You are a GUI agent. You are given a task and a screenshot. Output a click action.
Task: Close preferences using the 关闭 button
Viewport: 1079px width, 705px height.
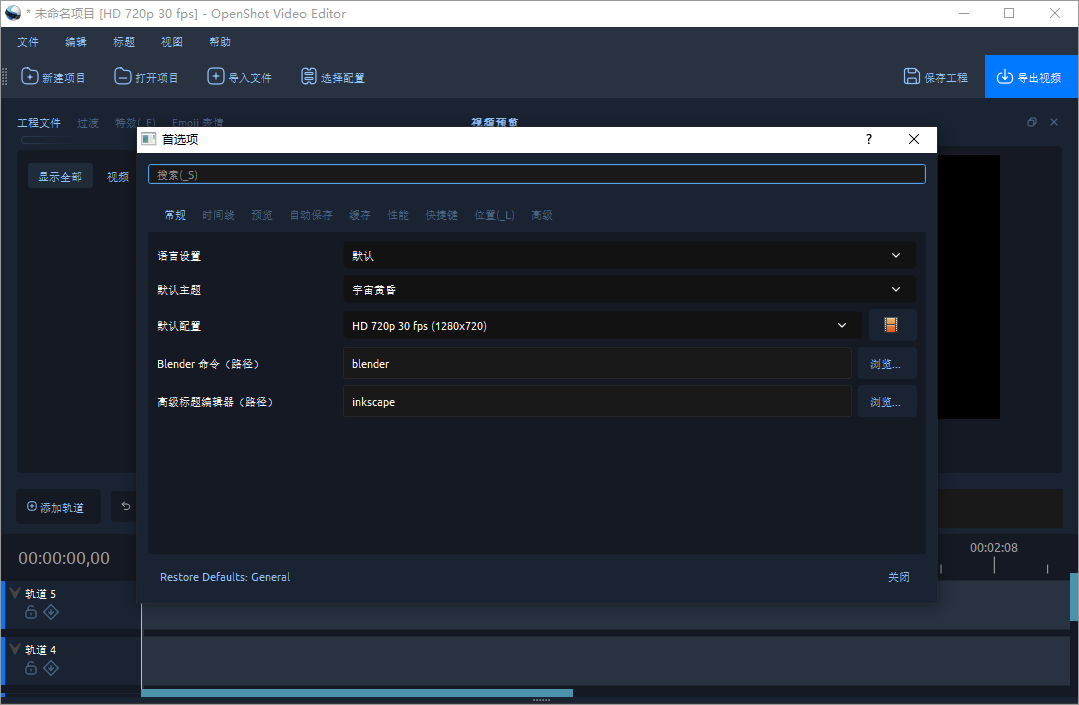point(898,576)
